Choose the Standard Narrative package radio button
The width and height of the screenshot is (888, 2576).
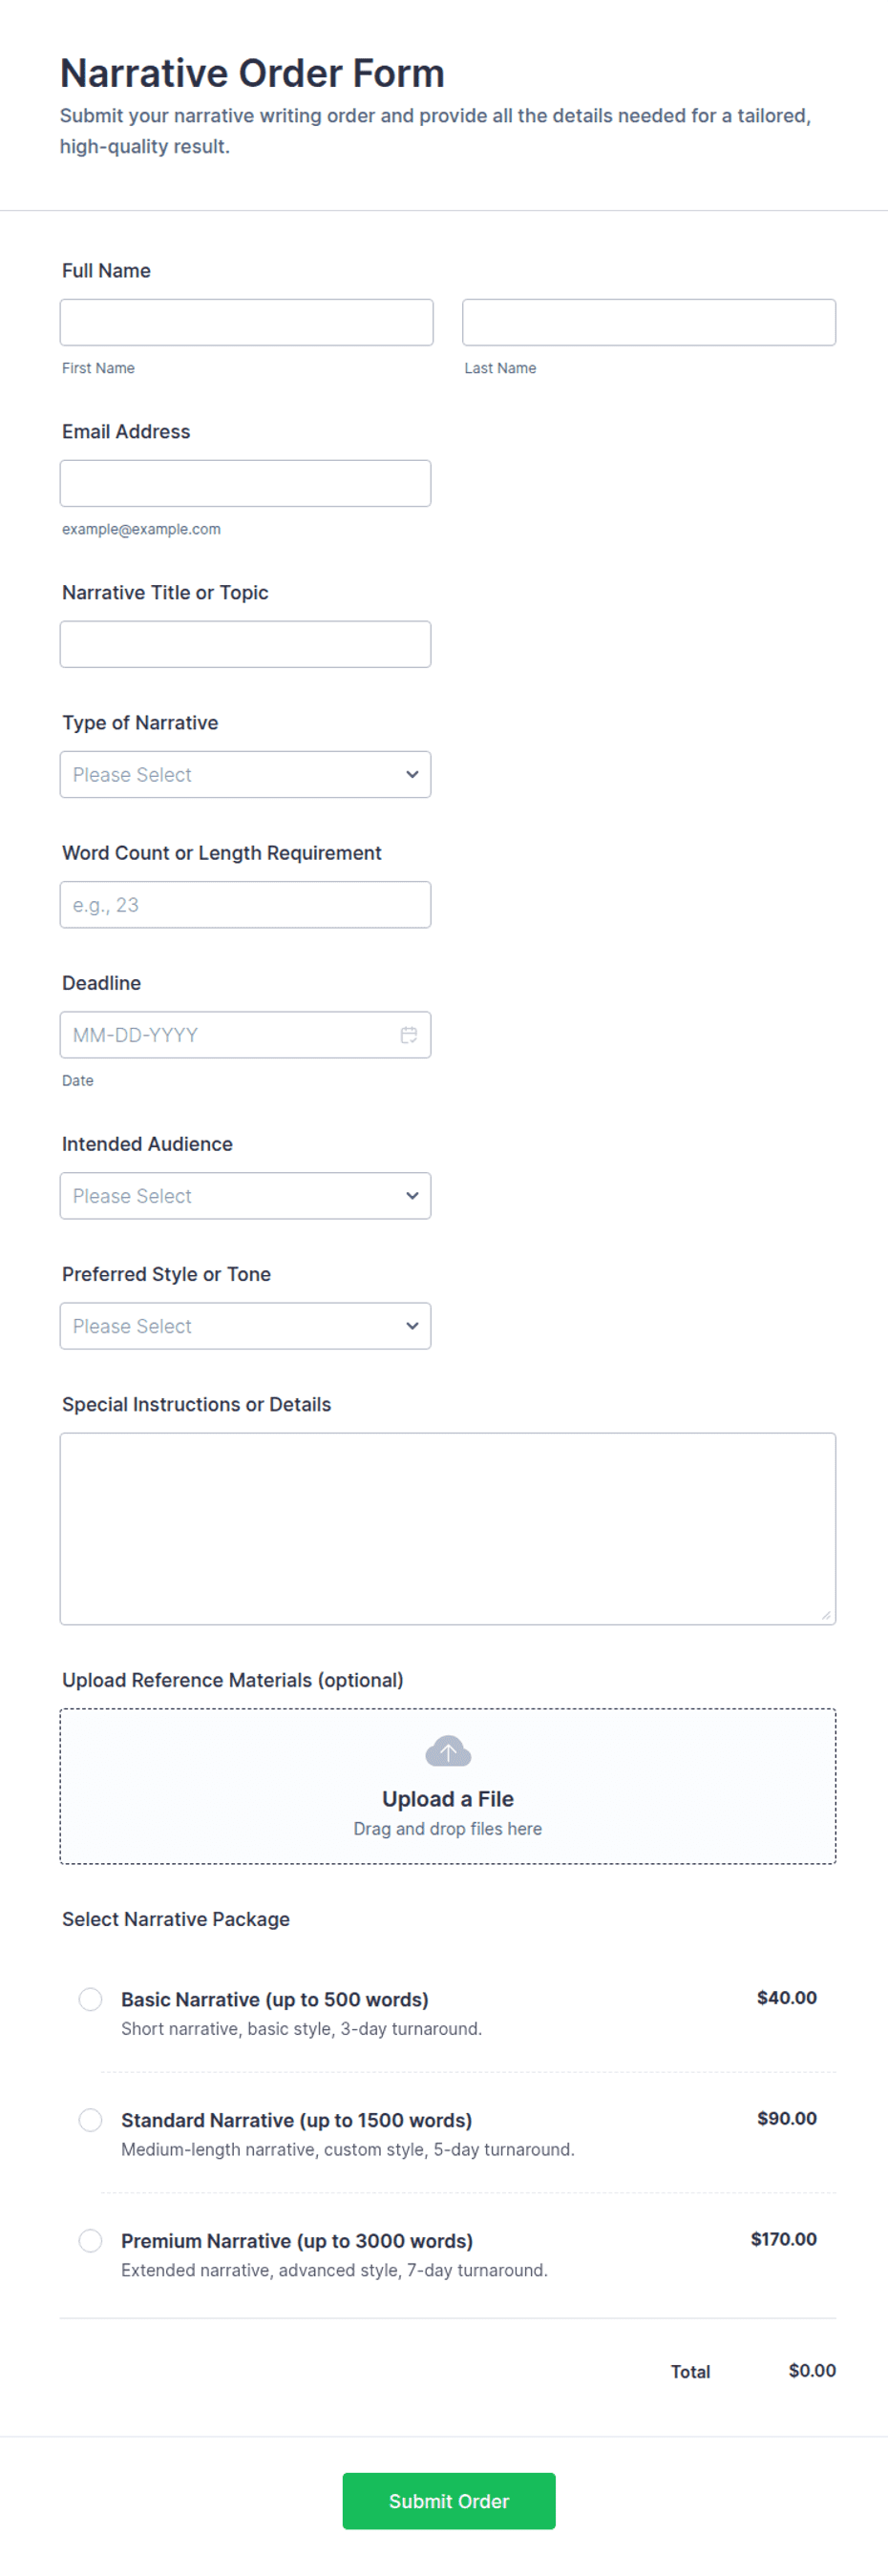point(90,2120)
